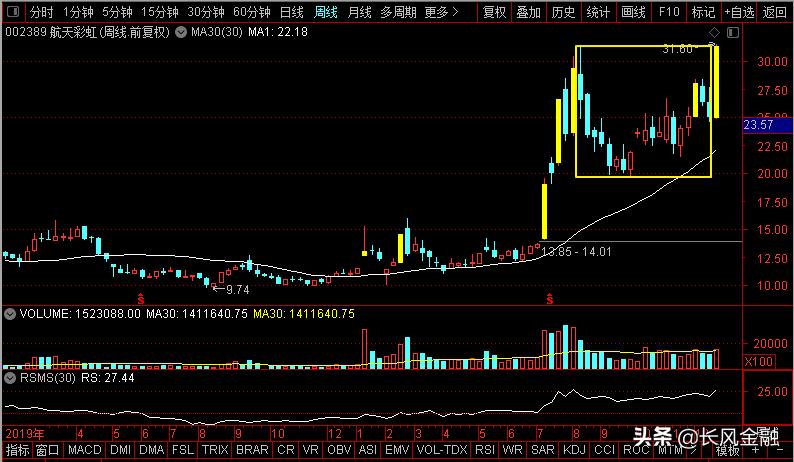Toggle the info panel icon beside the diamond icon

[733, 33]
